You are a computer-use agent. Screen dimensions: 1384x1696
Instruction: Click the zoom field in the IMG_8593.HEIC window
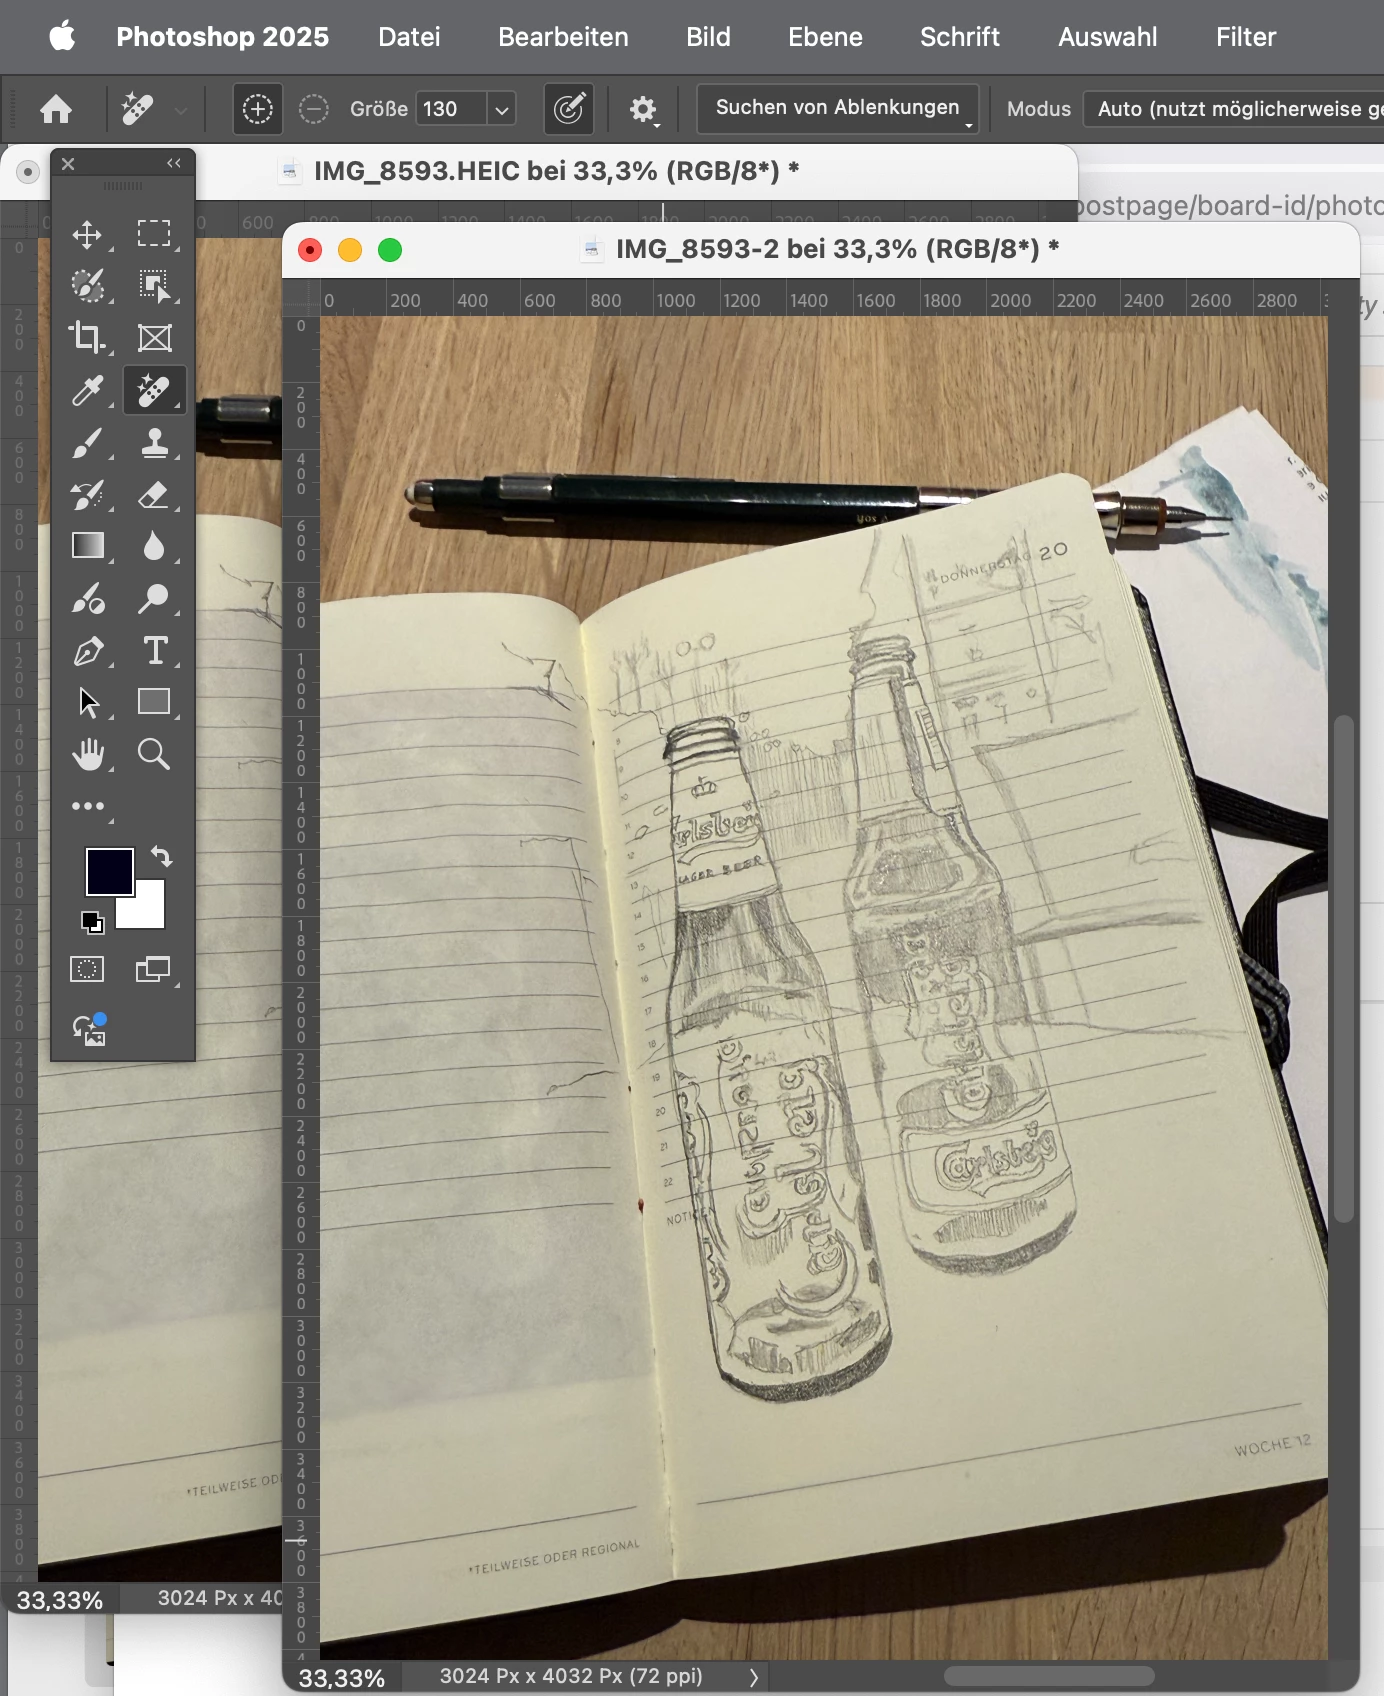(x=60, y=1600)
